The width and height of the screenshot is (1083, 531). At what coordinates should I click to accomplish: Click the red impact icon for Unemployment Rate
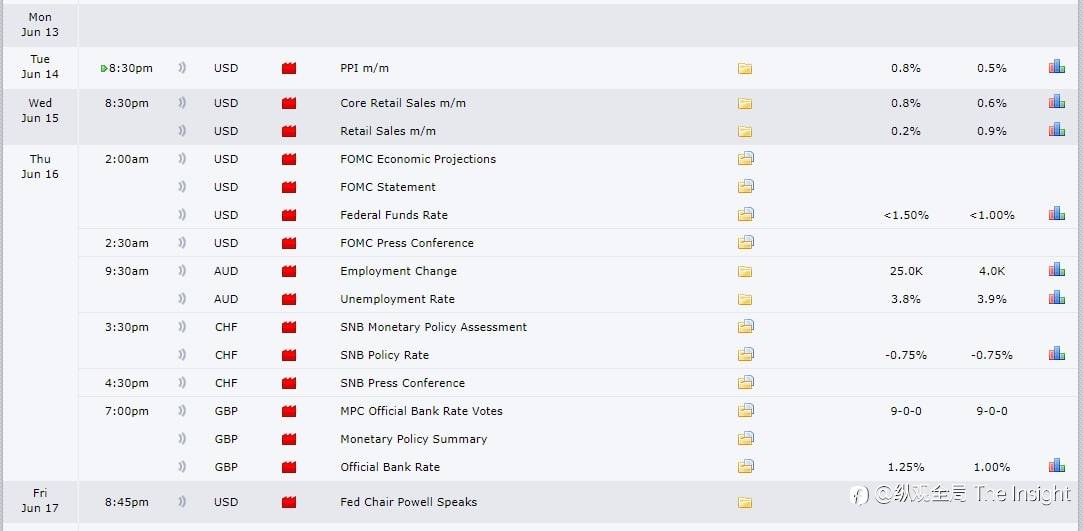point(290,299)
